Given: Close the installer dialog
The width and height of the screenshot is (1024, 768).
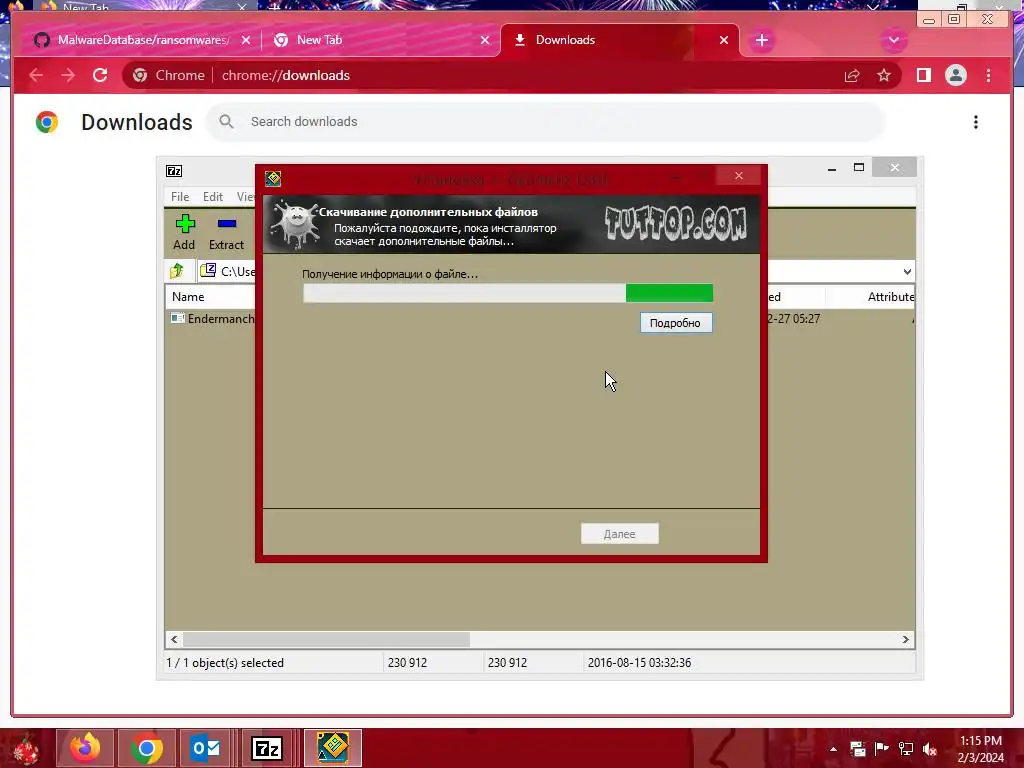Looking at the screenshot, I should (739, 176).
